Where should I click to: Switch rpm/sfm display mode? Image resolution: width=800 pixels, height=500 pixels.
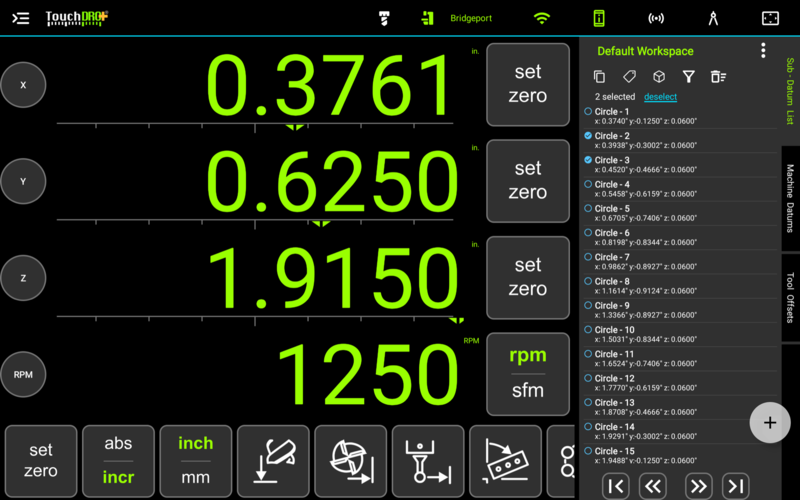tap(528, 374)
